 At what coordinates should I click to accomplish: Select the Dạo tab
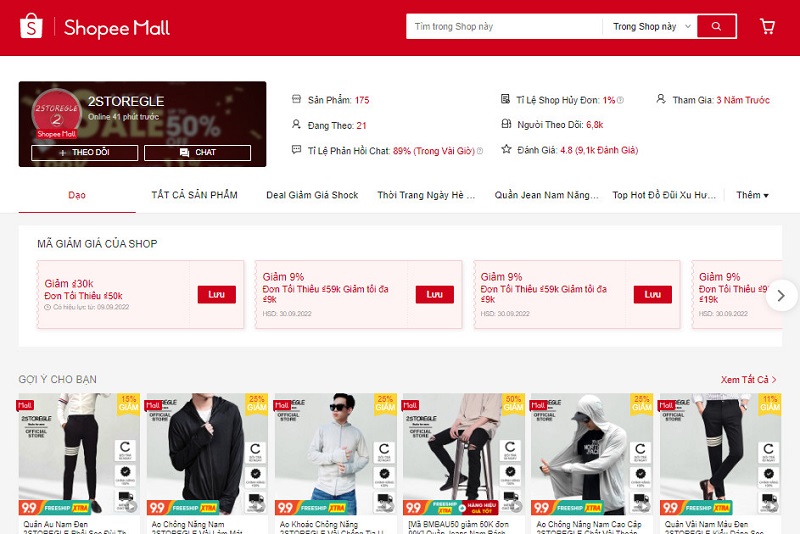(77, 195)
